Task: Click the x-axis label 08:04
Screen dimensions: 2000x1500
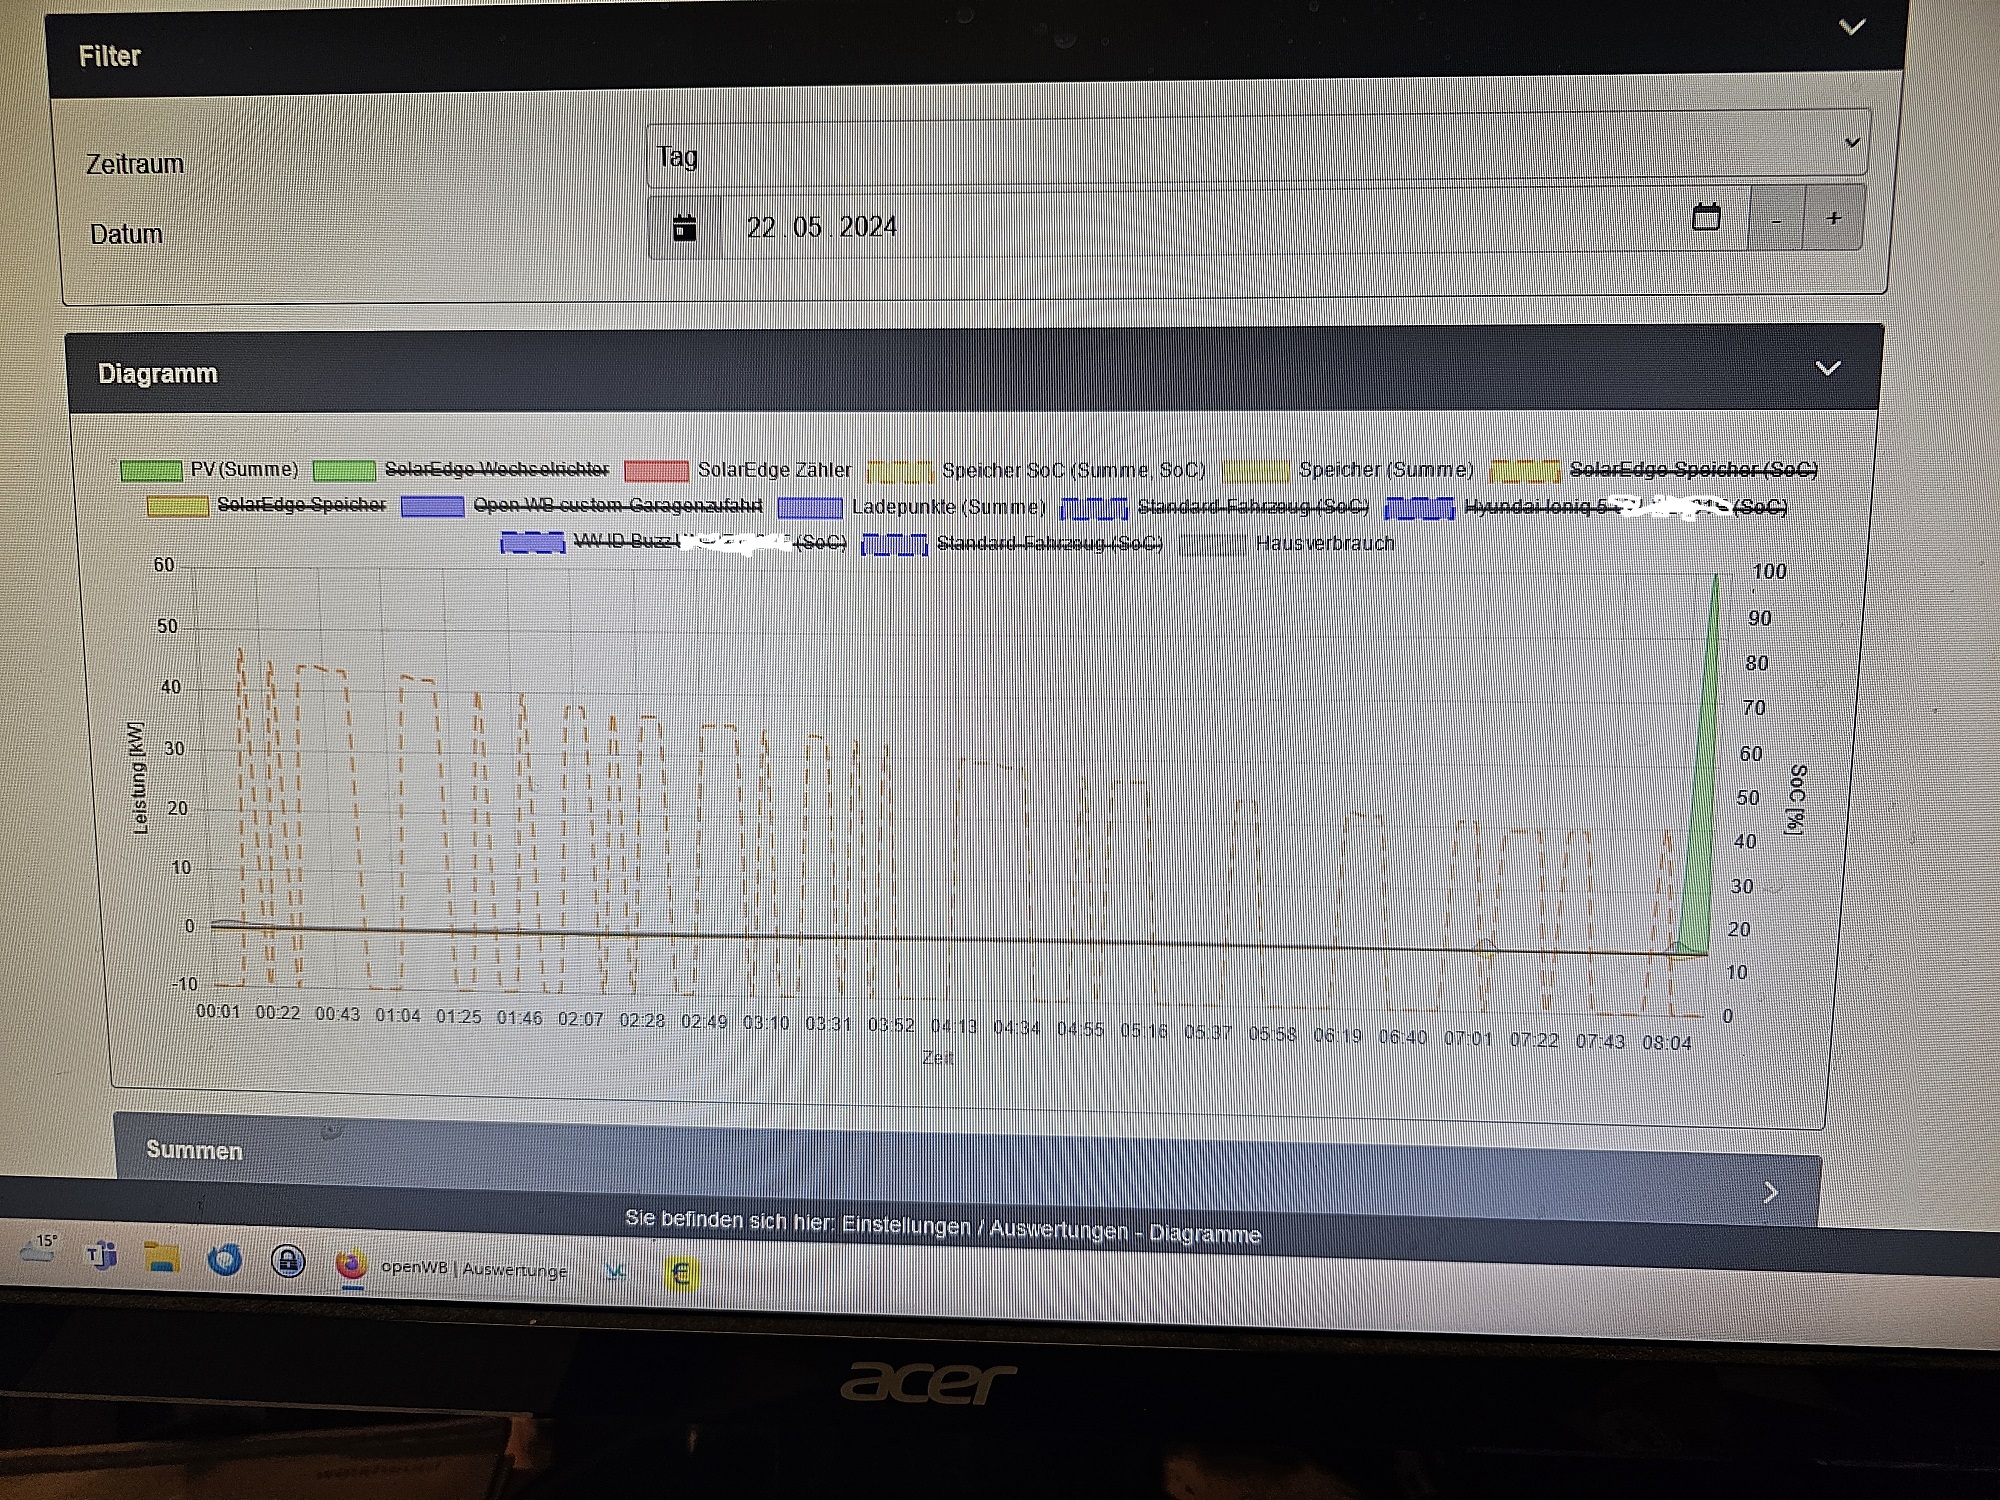Action: tap(1667, 1042)
